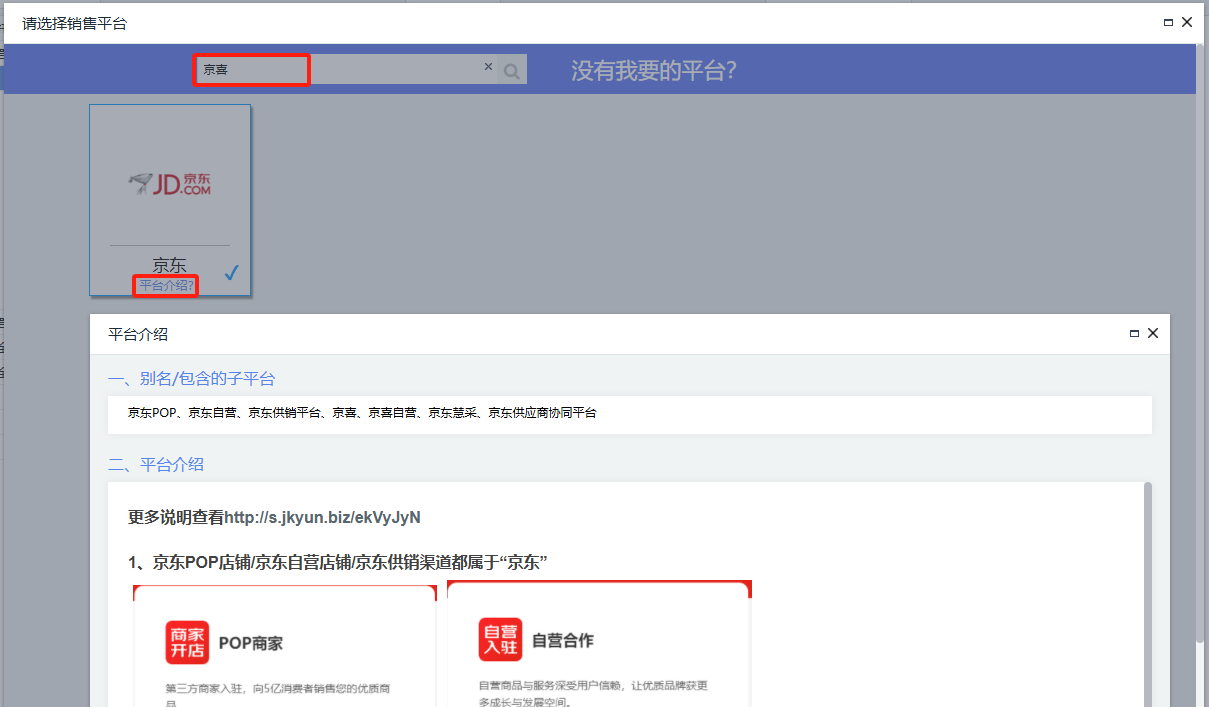The height and width of the screenshot is (707, 1209).
Task: Open the 平台介绍? link under 京东
Action: click(x=166, y=286)
